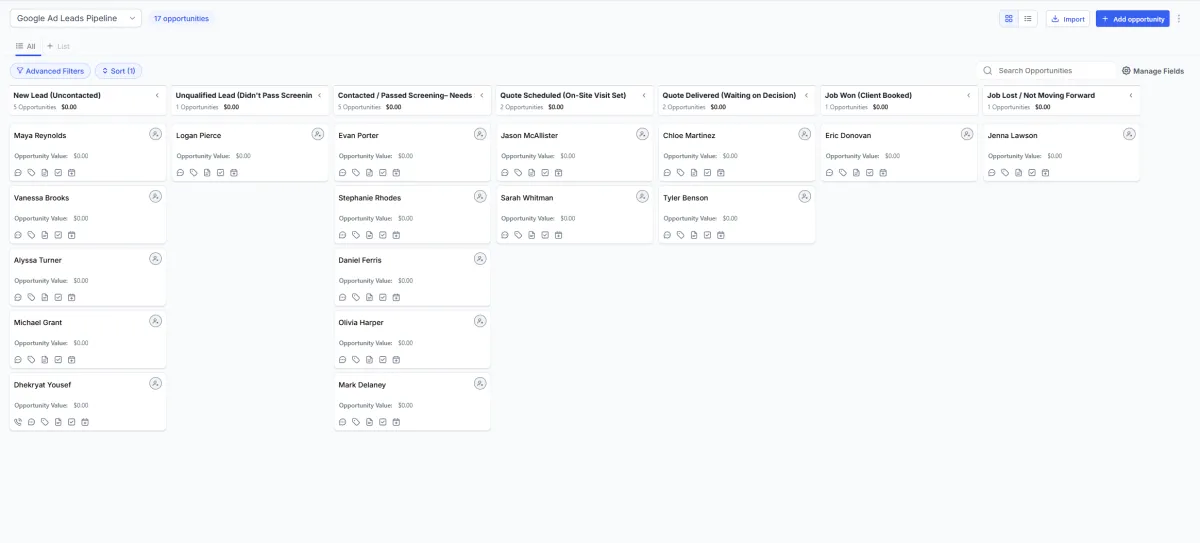Screen dimensions: 1200x543
Task: Open notes icon on Evan Porter card
Action: point(369,173)
